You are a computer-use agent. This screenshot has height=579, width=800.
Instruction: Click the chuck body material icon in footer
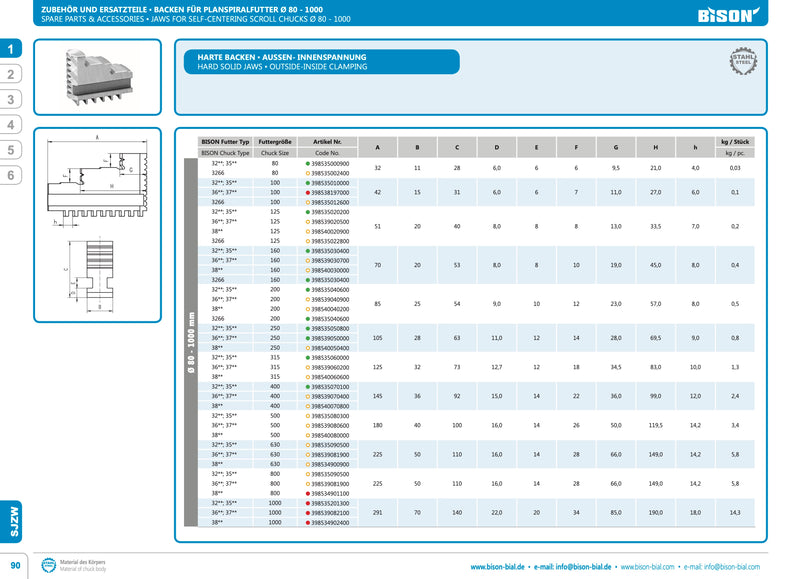coord(48,567)
